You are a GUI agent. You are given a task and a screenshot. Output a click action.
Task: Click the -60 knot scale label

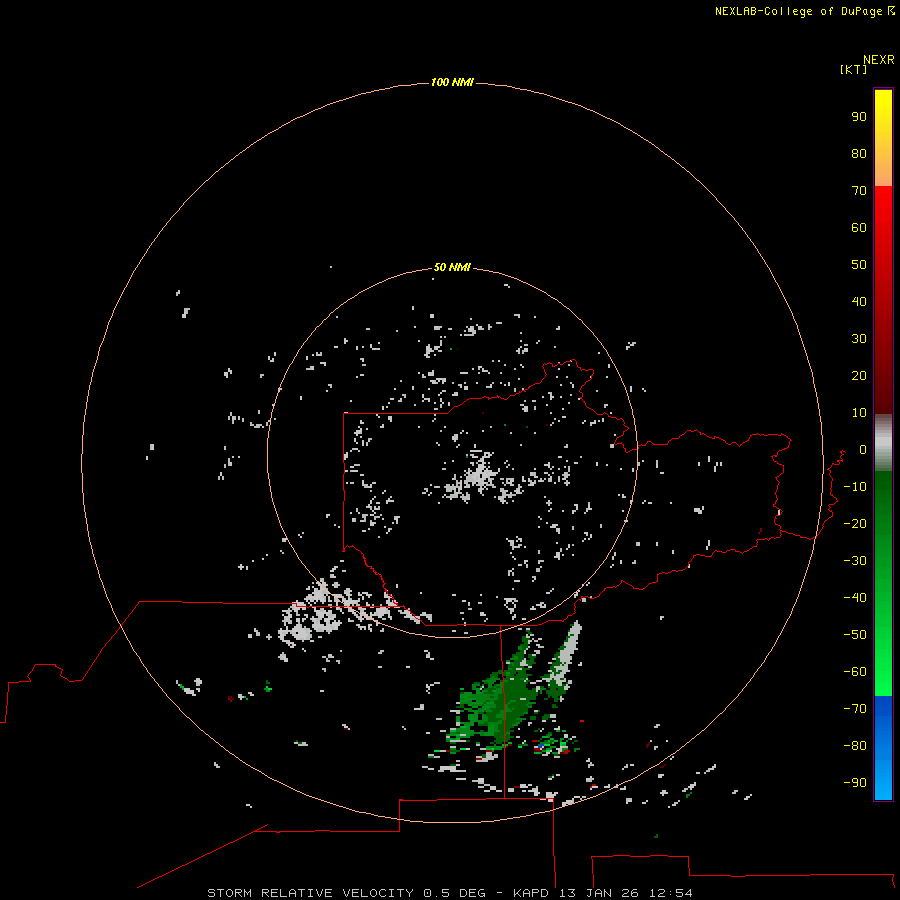(855, 672)
